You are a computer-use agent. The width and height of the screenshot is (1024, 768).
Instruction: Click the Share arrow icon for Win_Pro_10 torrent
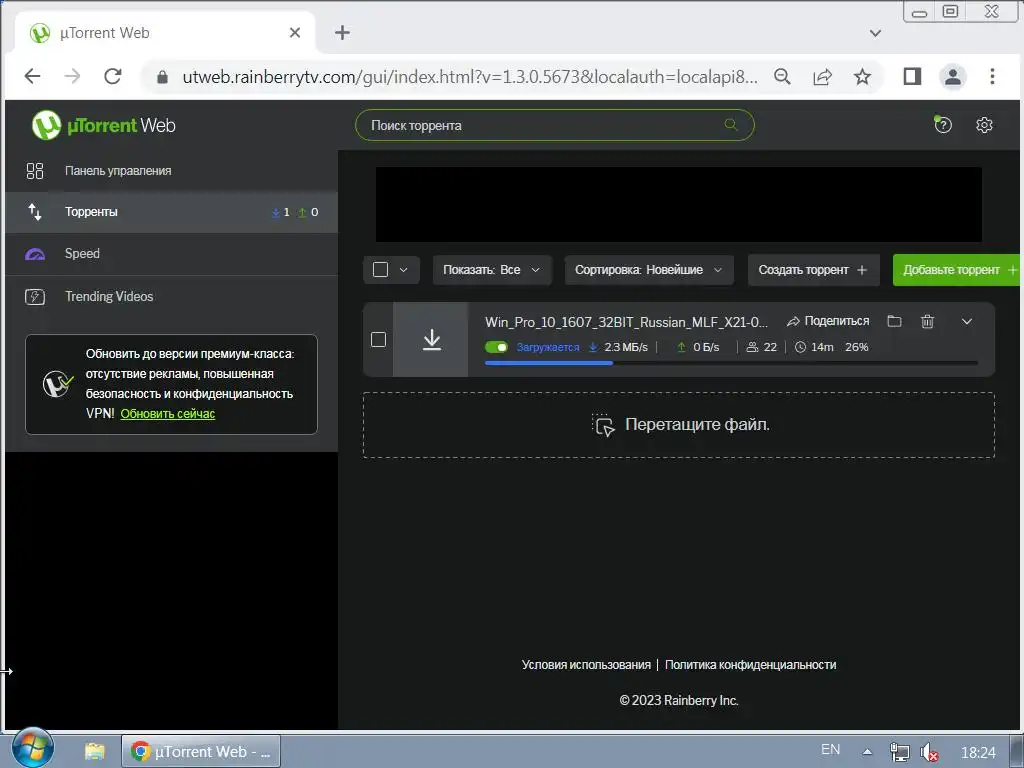tap(793, 321)
